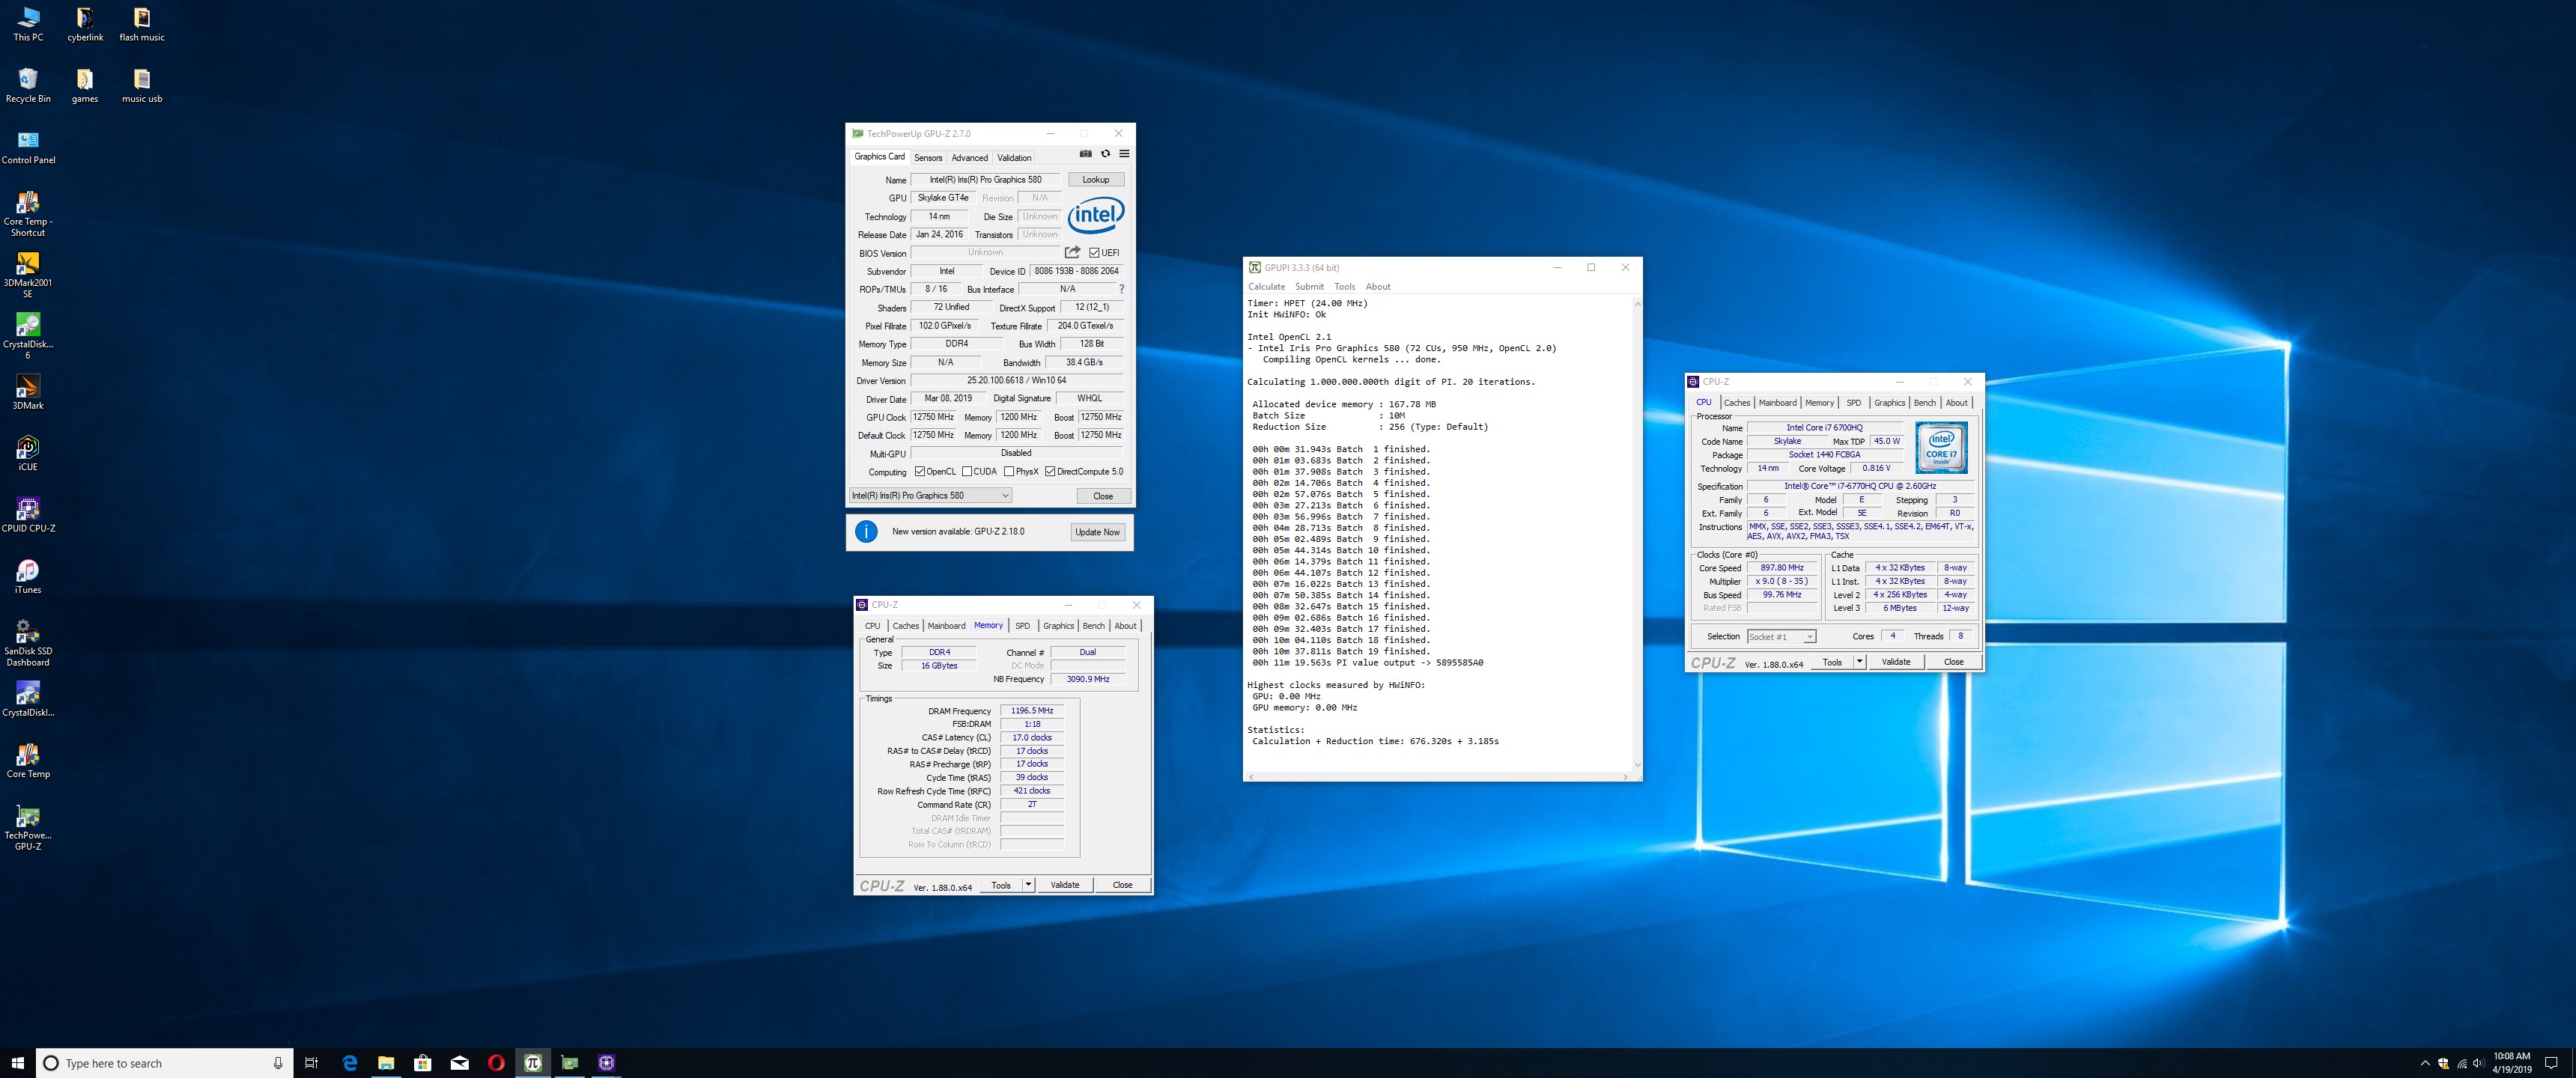Open Bench tab in CPU-Z Memory window
The width and height of the screenshot is (2576, 1078).
[x=1094, y=626]
